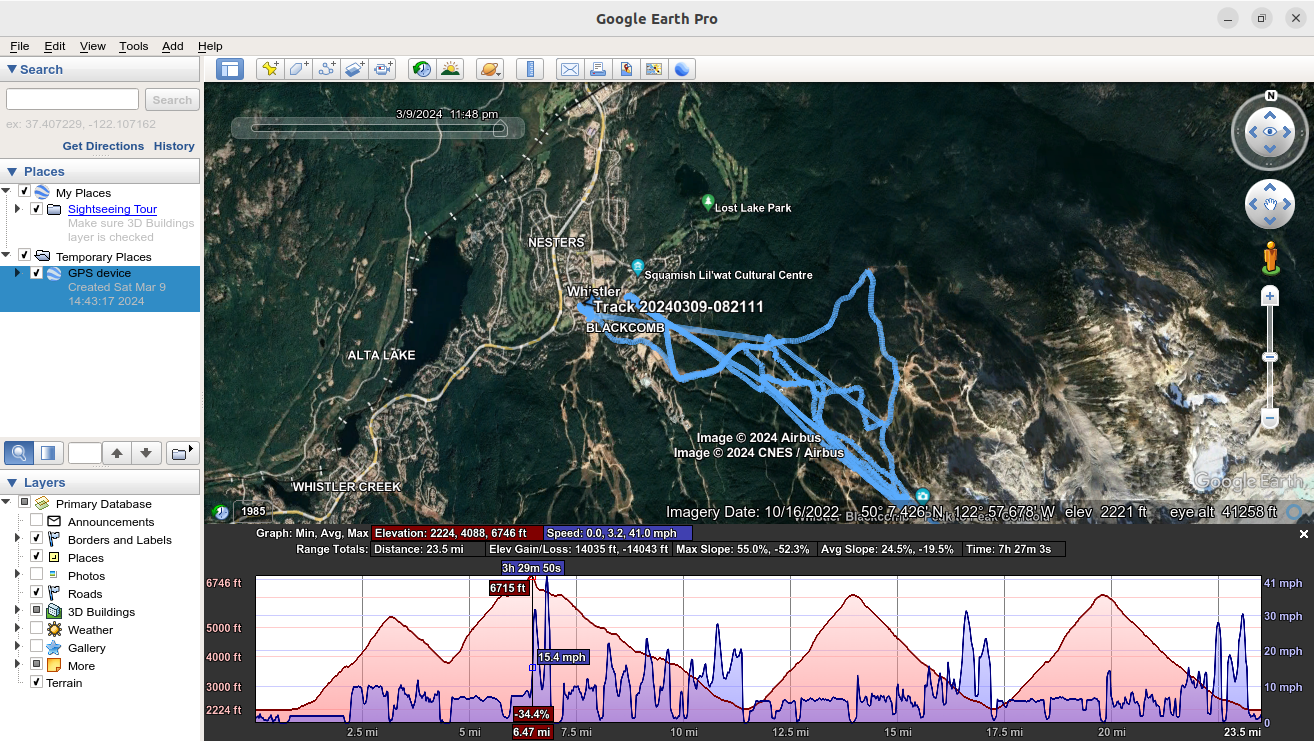Open the planet switcher toolbar button
This screenshot has height=741, width=1314.
[490, 69]
